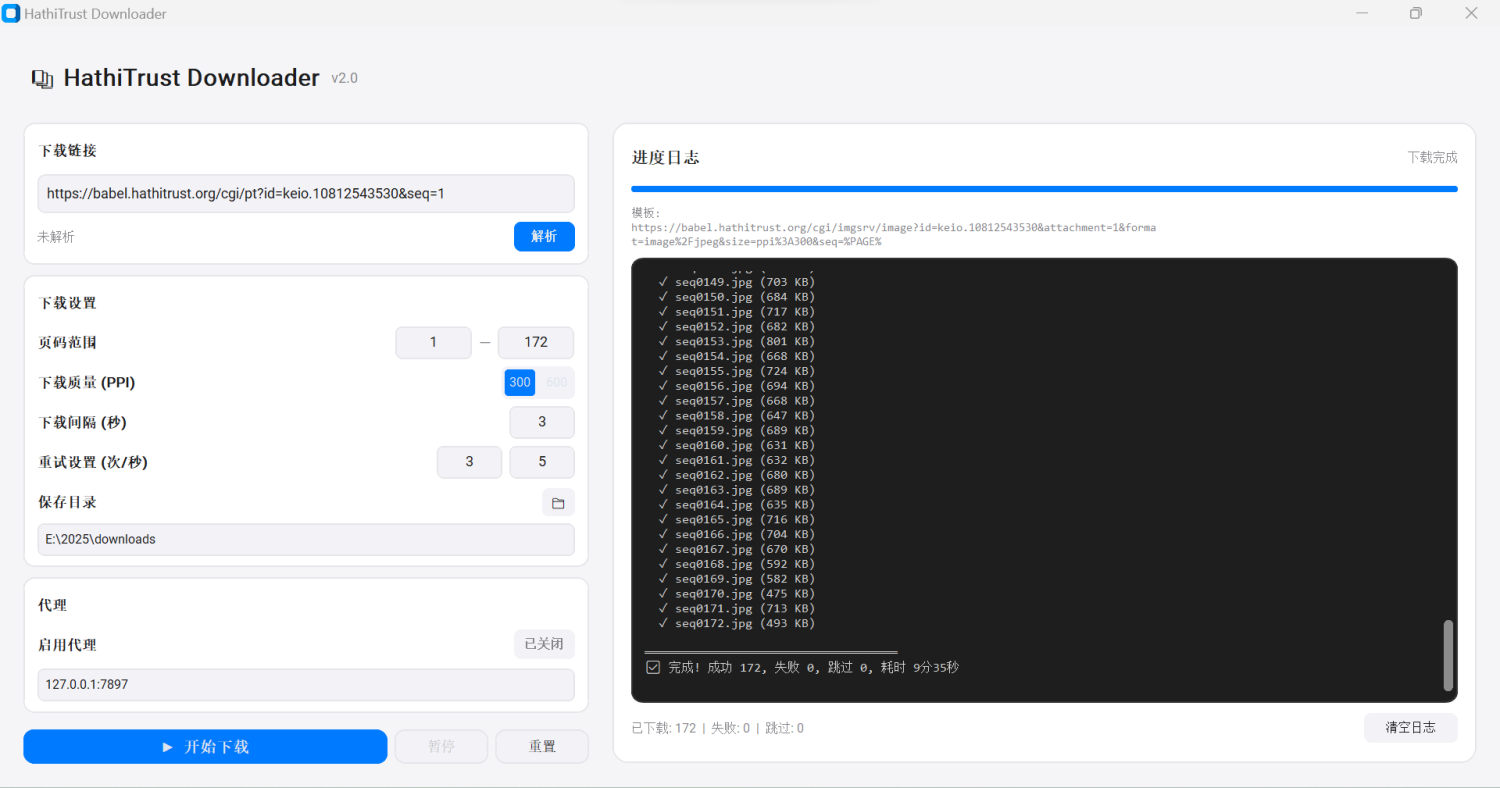The width and height of the screenshot is (1500, 788).
Task: Select 600 PPI download quality
Action: pyautogui.click(x=556, y=383)
